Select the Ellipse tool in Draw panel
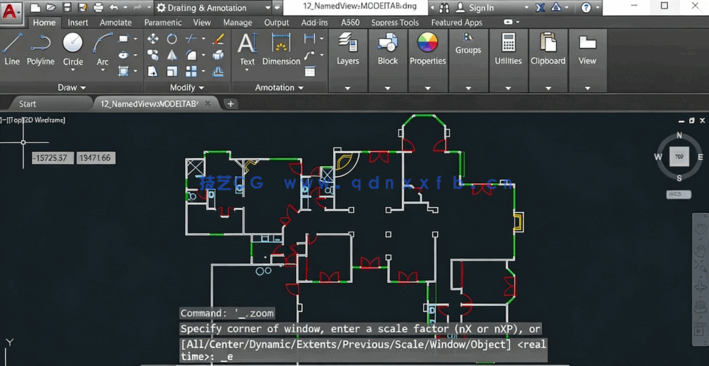Viewport: 709px width, 366px height. click(x=124, y=55)
